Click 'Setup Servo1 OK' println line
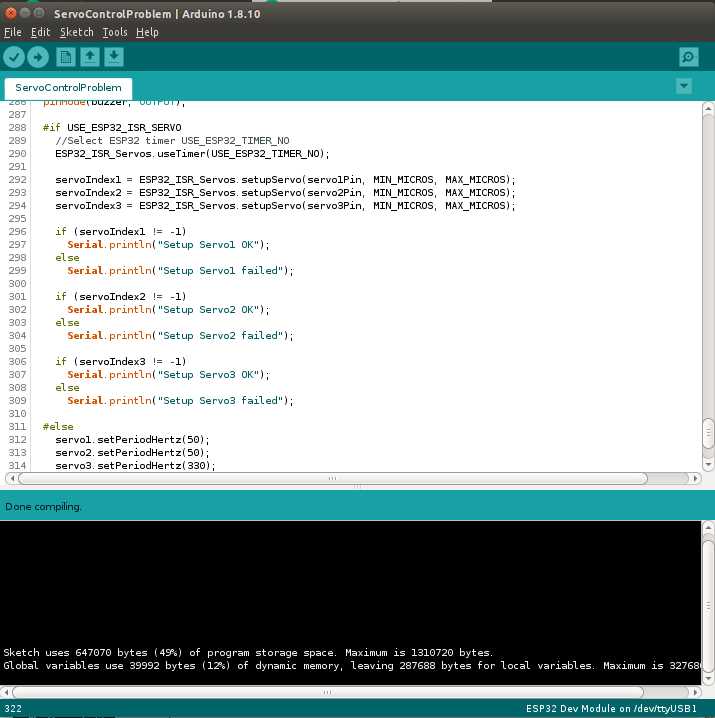The height and width of the screenshot is (718, 715). click(x=169, y=245)
